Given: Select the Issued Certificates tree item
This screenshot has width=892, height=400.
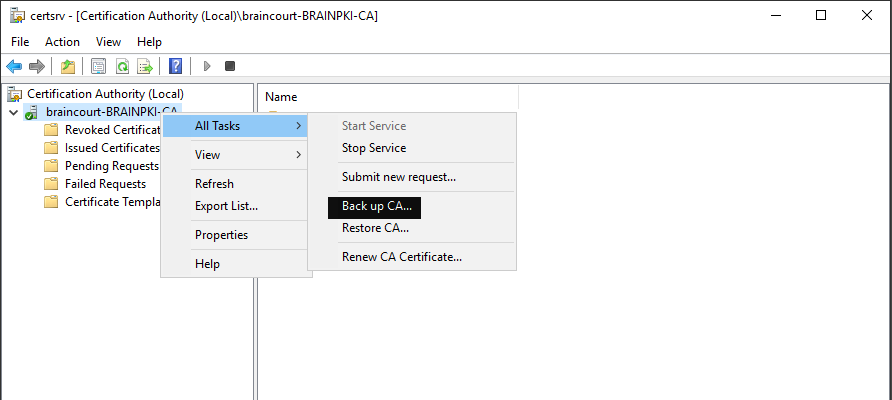Looking at the screenshot, I should pos(112,148).
